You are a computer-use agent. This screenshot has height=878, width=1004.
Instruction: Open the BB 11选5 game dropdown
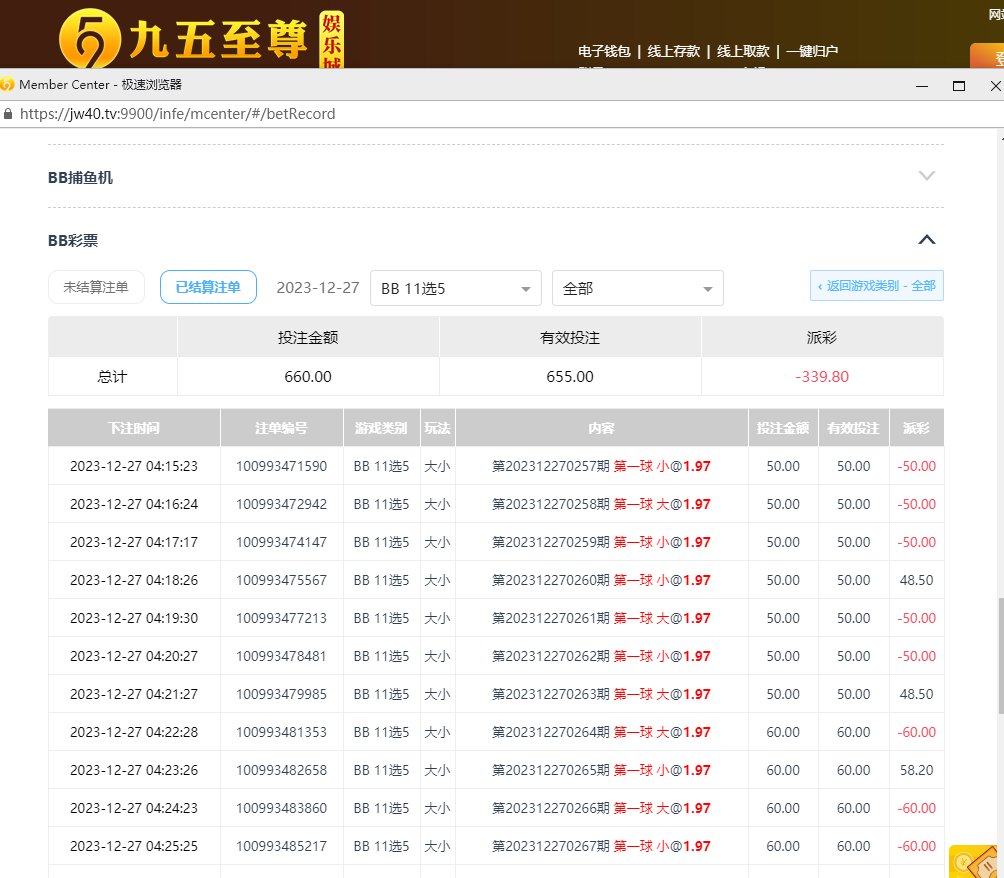point(455,288)
